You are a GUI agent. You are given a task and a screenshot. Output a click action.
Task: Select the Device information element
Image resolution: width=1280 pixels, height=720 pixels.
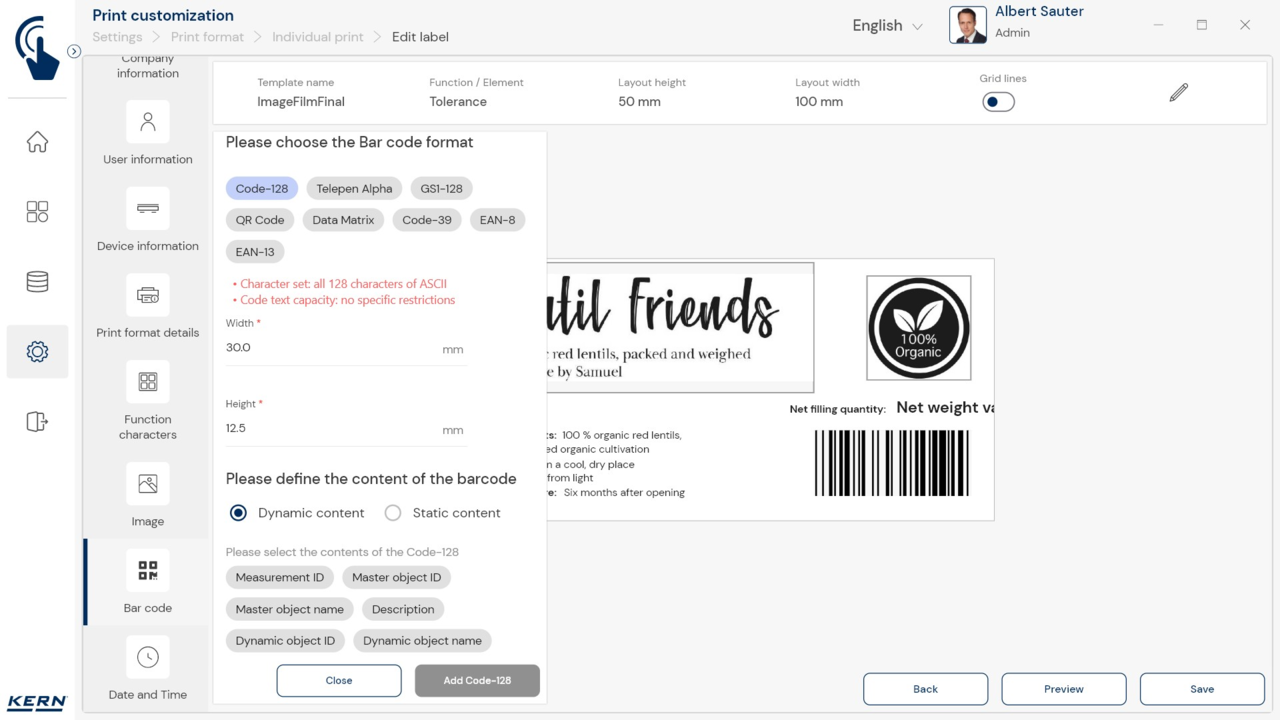click(148, 209)
